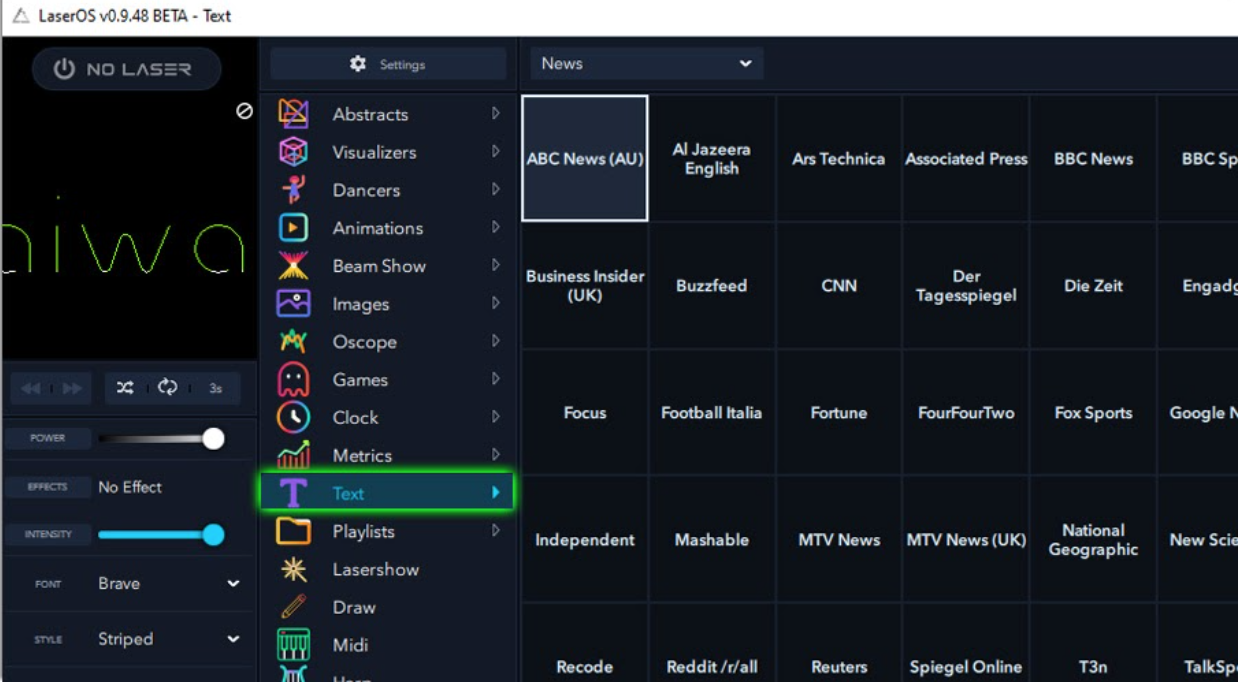Click the LaserOS logo in title bar
The image size is (1238, 684).
click(x=20, y=16)
